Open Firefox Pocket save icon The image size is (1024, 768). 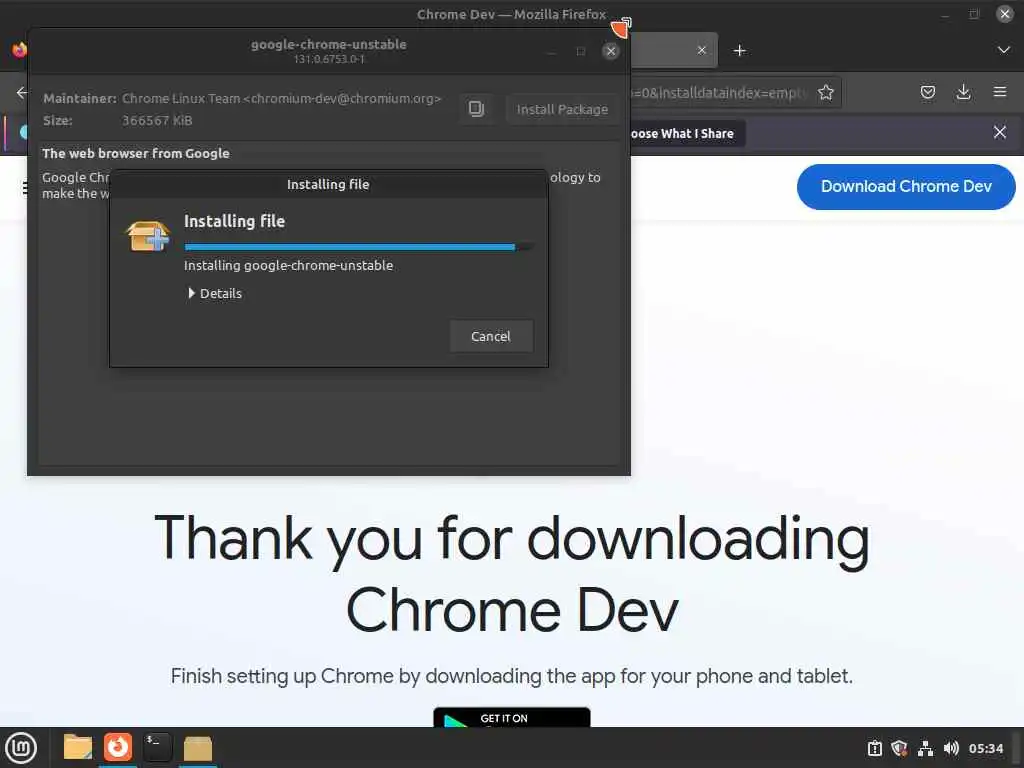coord(927,92)
